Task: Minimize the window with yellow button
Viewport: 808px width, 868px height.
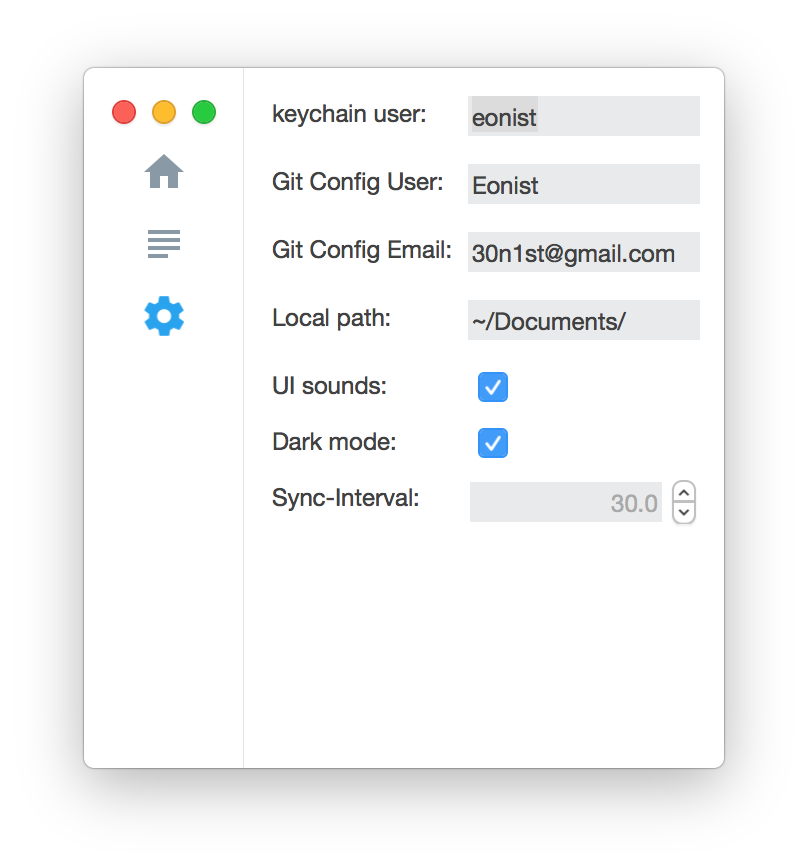Action: [x=164, y=112]
